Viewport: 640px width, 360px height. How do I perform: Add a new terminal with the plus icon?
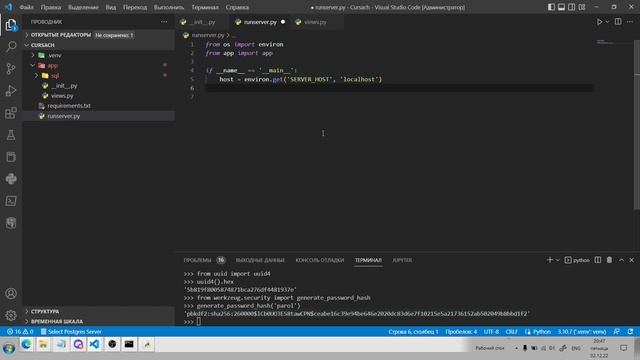pos(549,260)
